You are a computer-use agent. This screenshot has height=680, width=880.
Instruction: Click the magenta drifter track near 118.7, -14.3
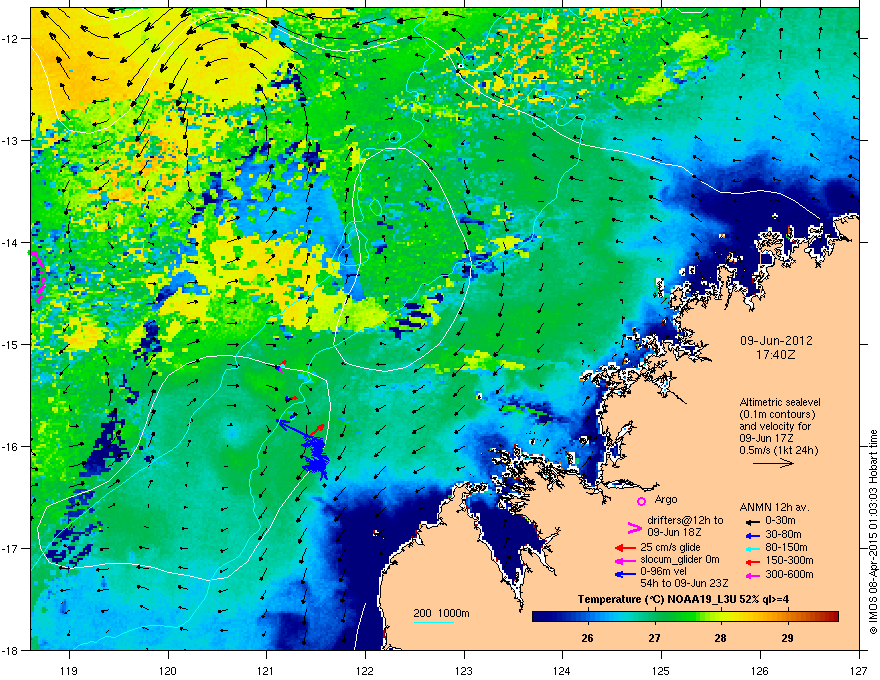pyautogui.click(x=38, y=277)
